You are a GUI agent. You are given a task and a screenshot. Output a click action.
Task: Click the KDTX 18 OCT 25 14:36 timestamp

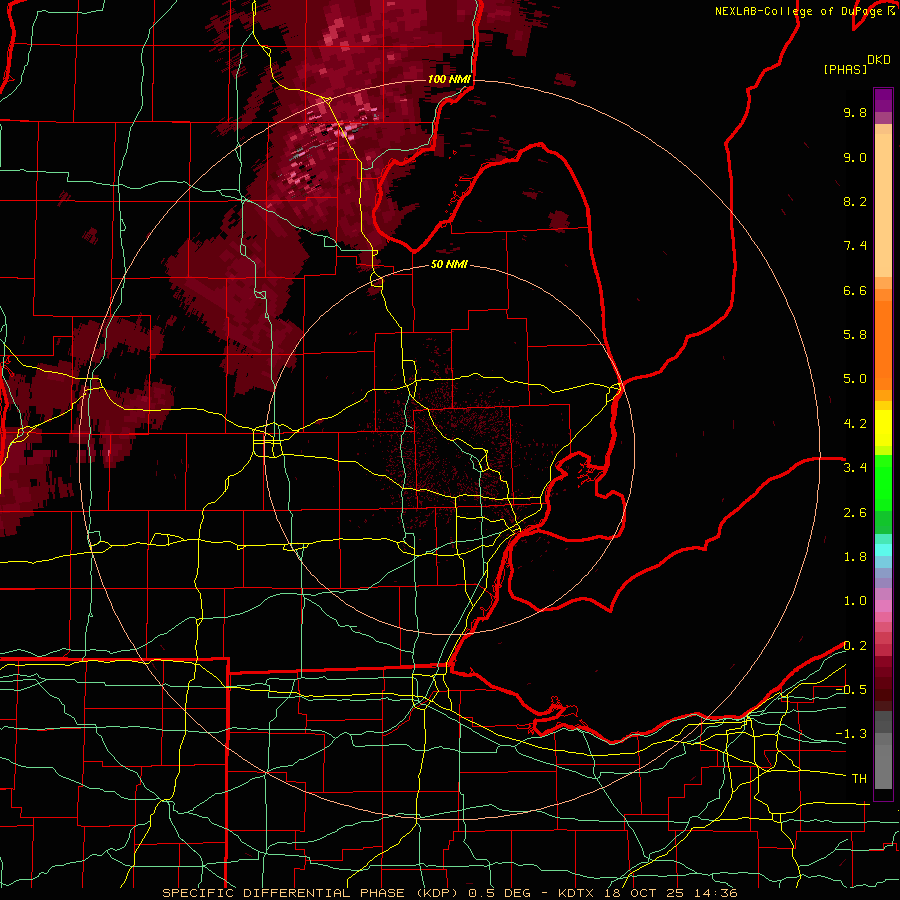(648, 893)
